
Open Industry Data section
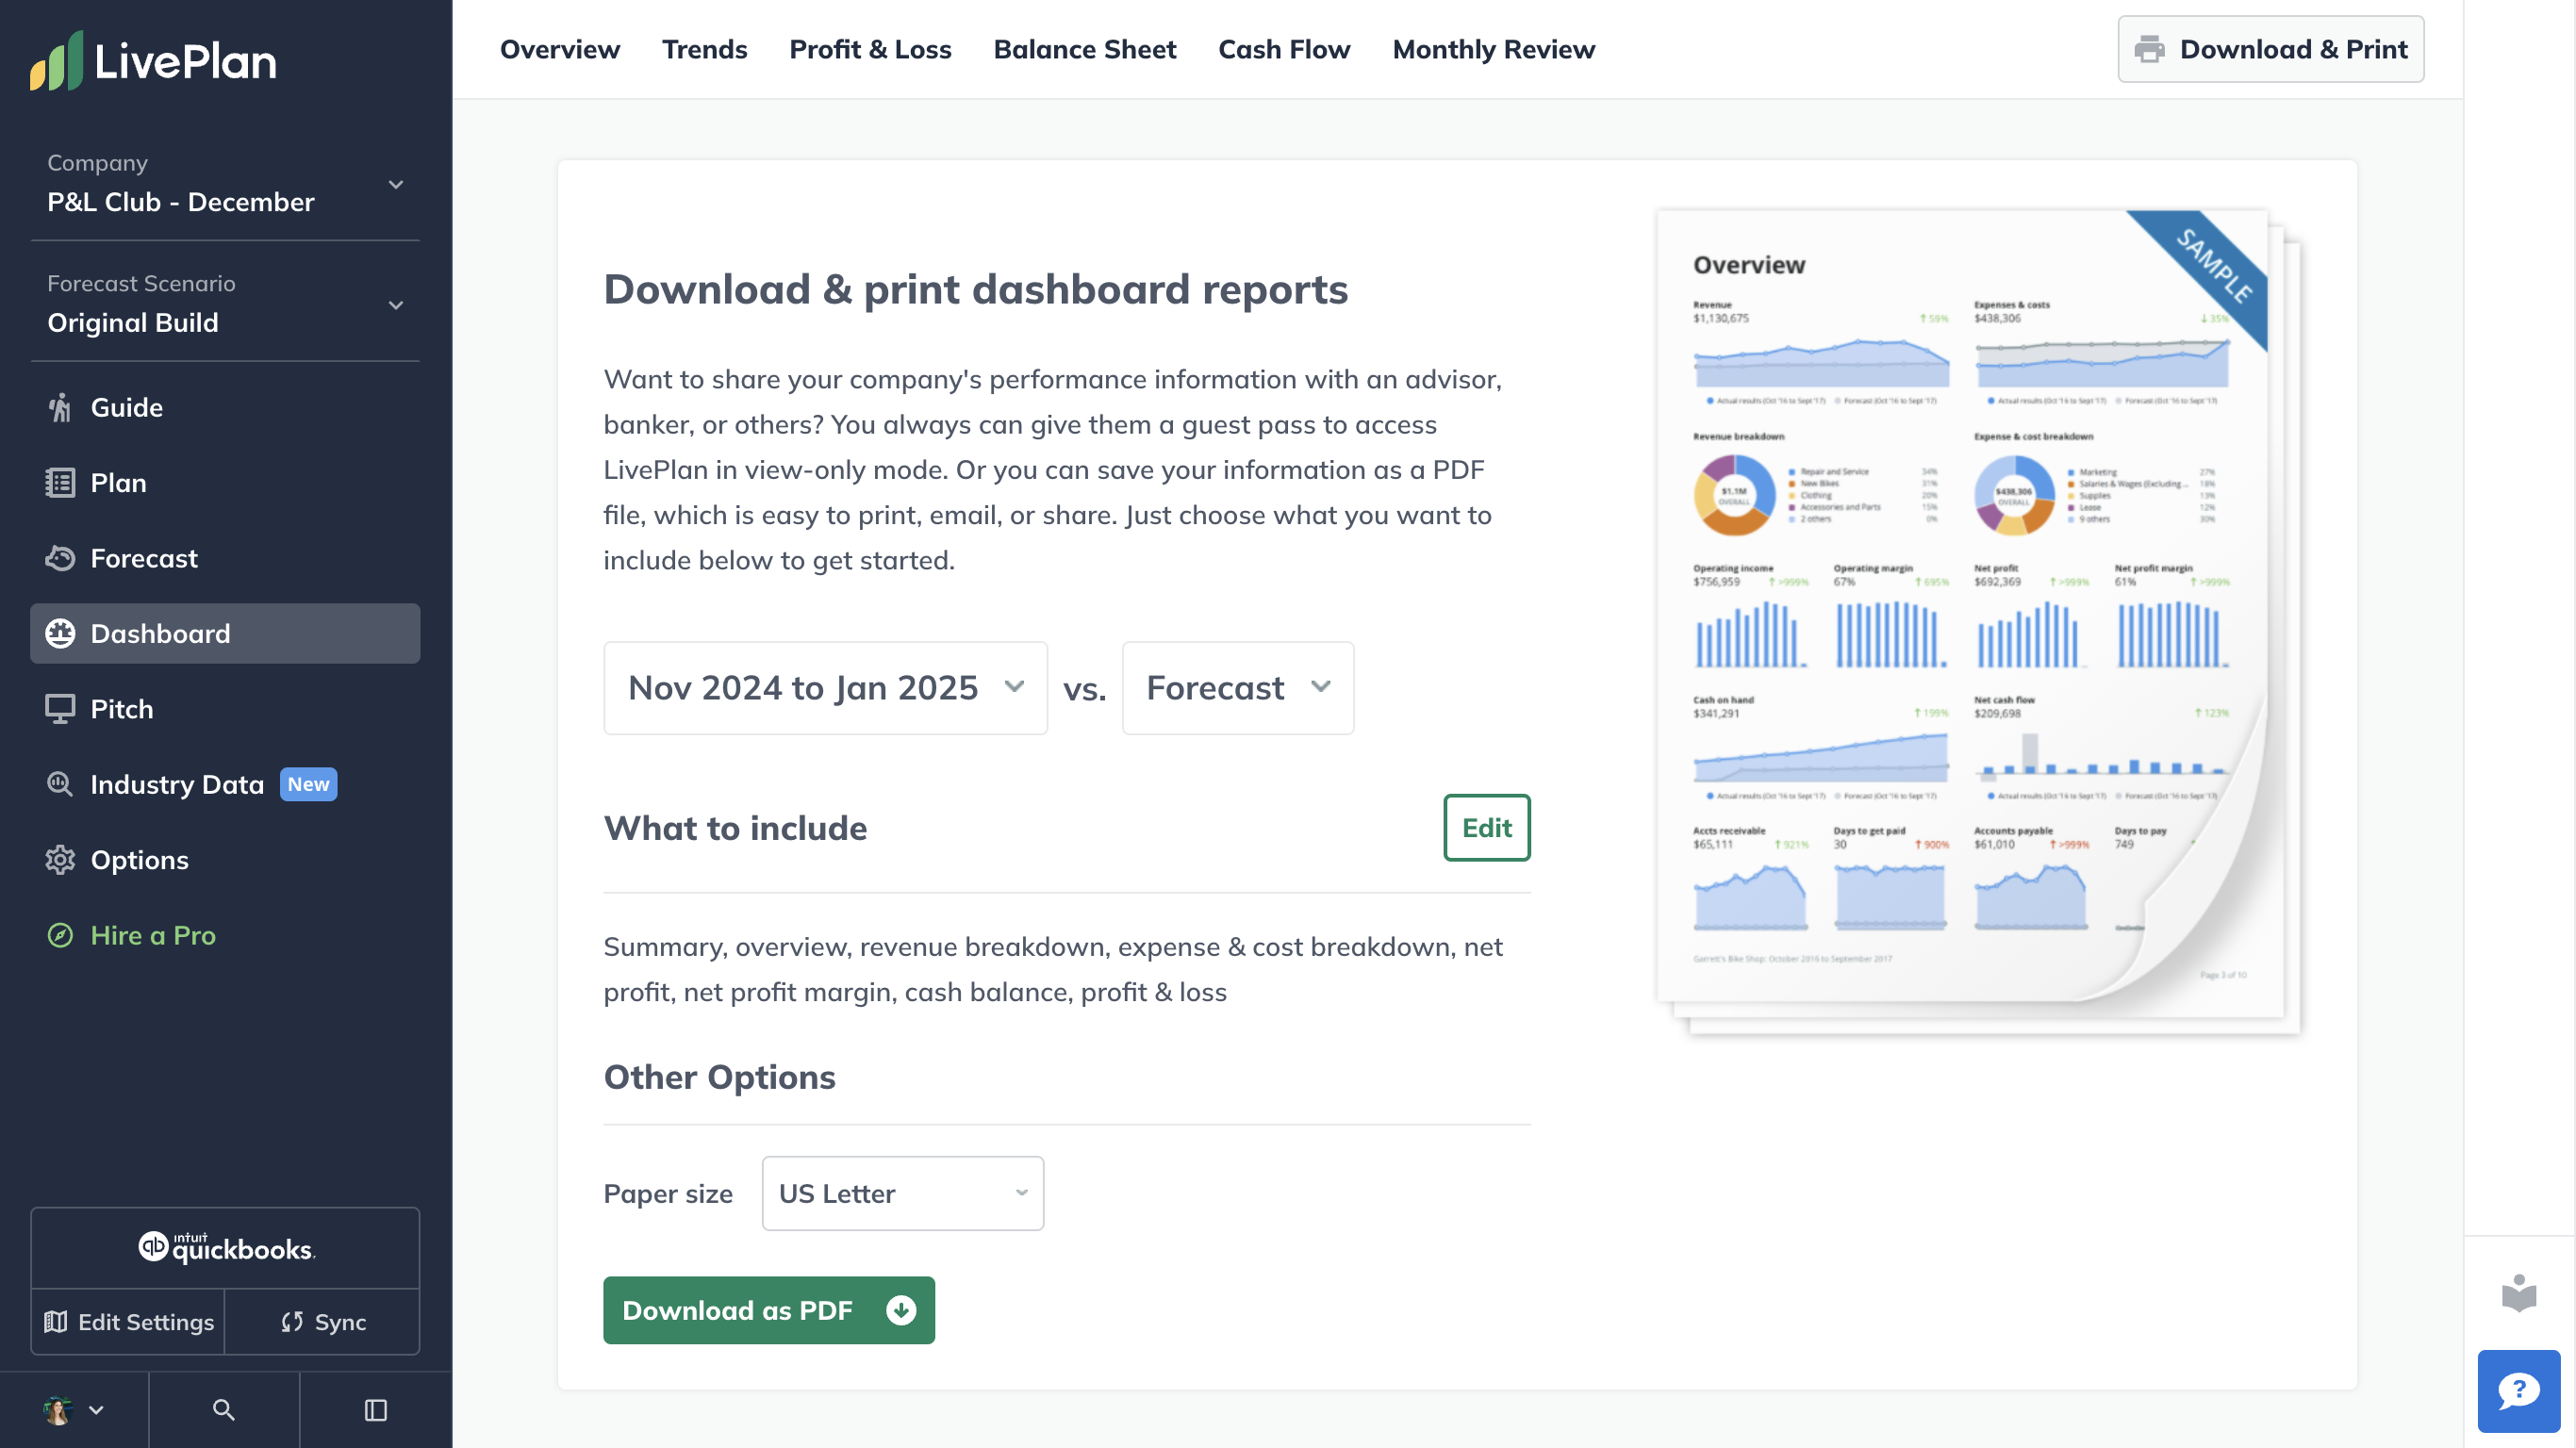click(x=177, y=784)
